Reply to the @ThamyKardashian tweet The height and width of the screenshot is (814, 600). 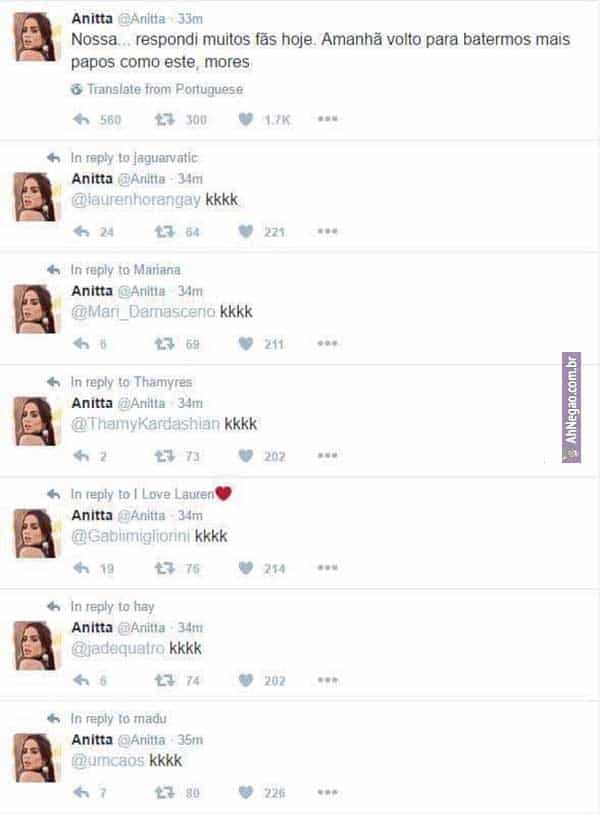point(81,456)
